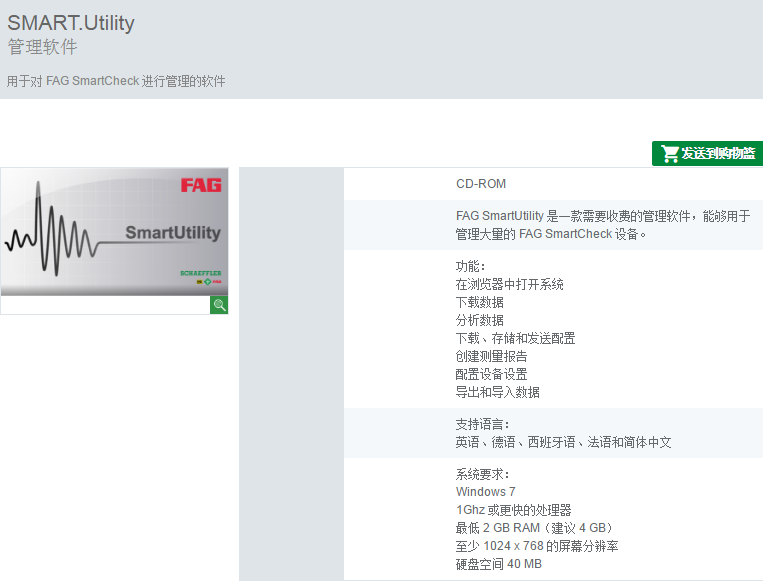The height and width of the screenshot is (581, 763).
Task: Click the 支持语言: heading
Action: click(482, 424)
